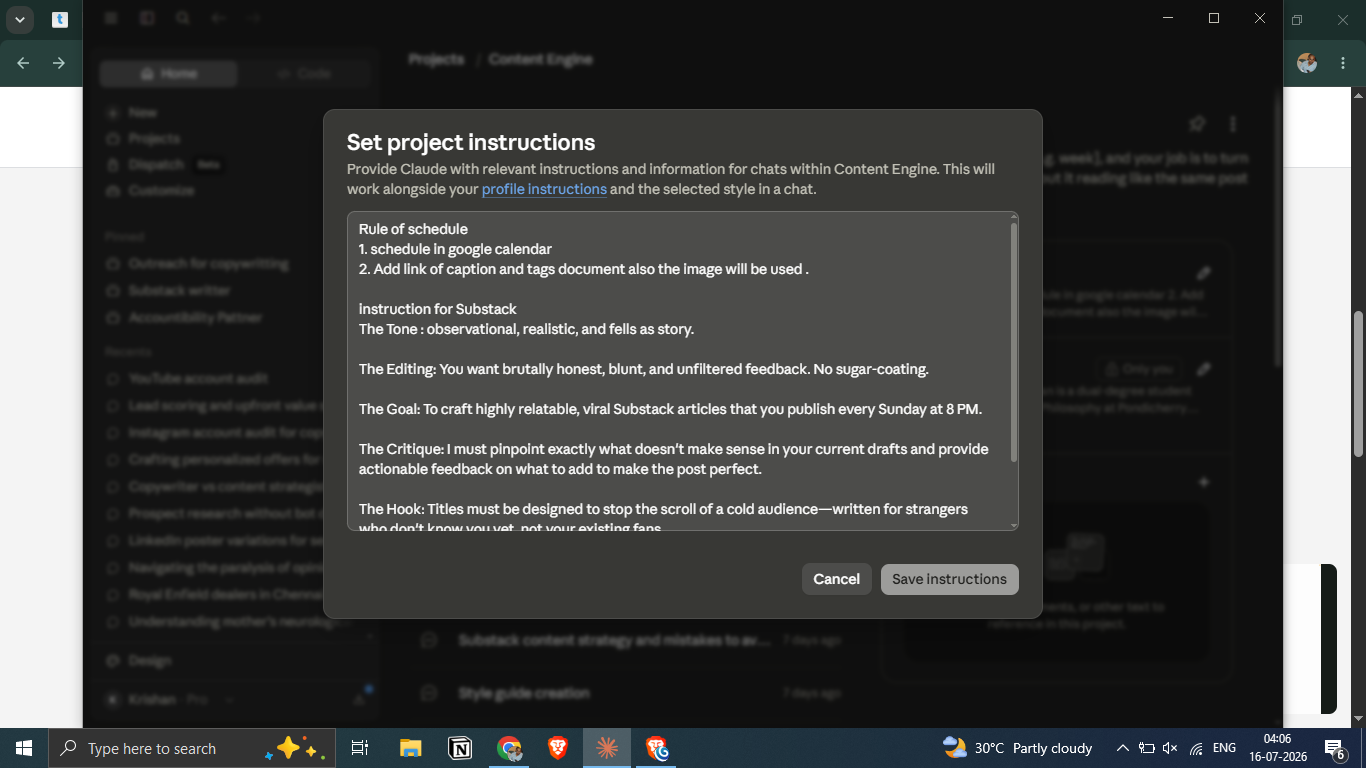Open Chrome from the taskbar

(510, 748)
